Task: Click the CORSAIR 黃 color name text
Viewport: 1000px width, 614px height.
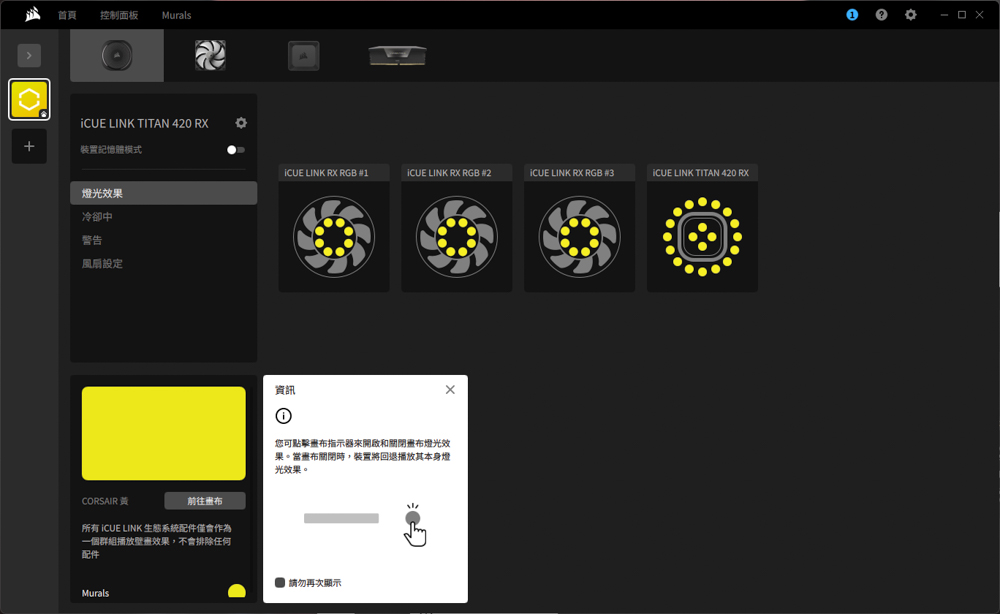Action: pos(105,501)
